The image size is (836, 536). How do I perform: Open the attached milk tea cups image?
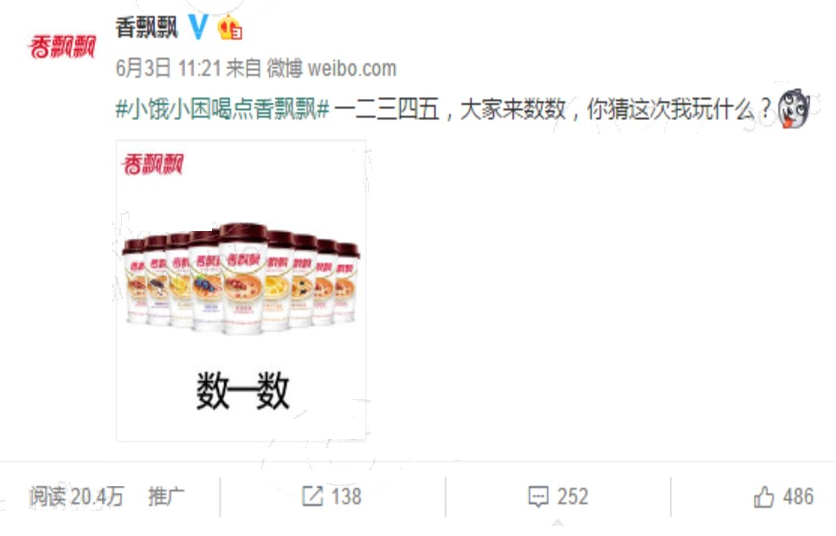coord(241,291)
